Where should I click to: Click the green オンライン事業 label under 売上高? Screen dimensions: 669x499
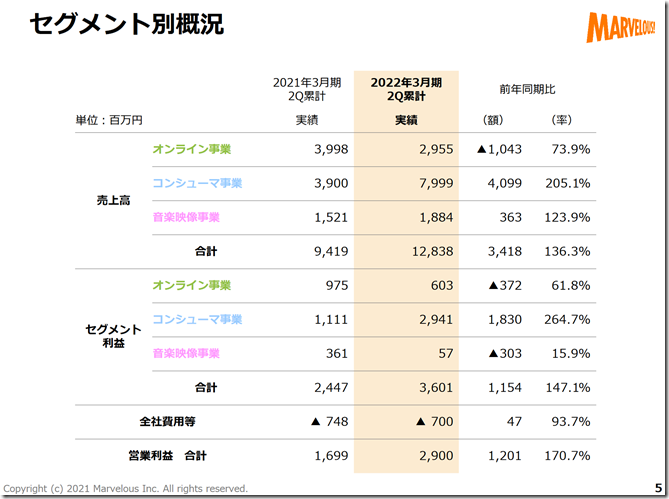point(192,149)
